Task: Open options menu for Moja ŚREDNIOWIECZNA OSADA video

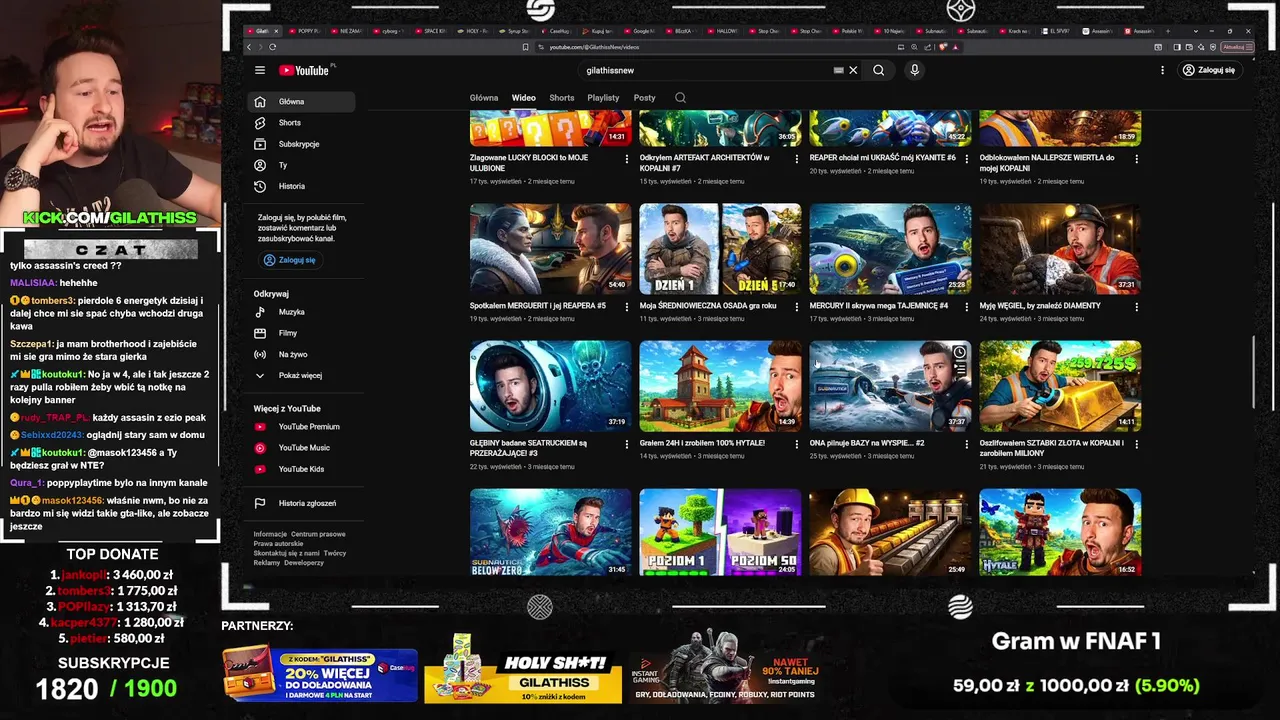Action: point(797,306)
